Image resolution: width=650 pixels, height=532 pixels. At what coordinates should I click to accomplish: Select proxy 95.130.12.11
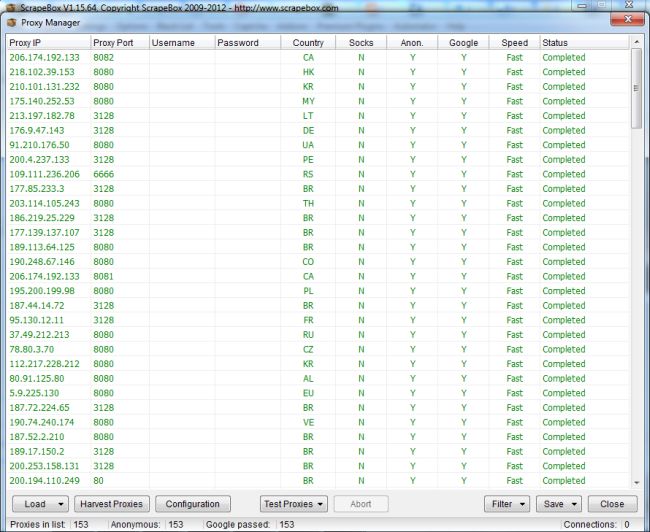click(36, 320)
